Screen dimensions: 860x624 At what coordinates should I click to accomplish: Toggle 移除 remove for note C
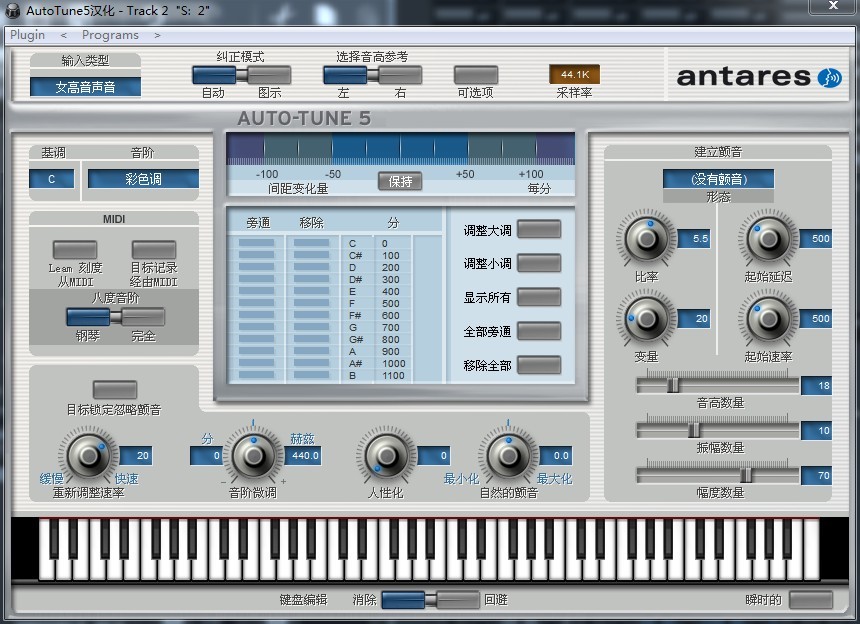click(x=312, y=243)
